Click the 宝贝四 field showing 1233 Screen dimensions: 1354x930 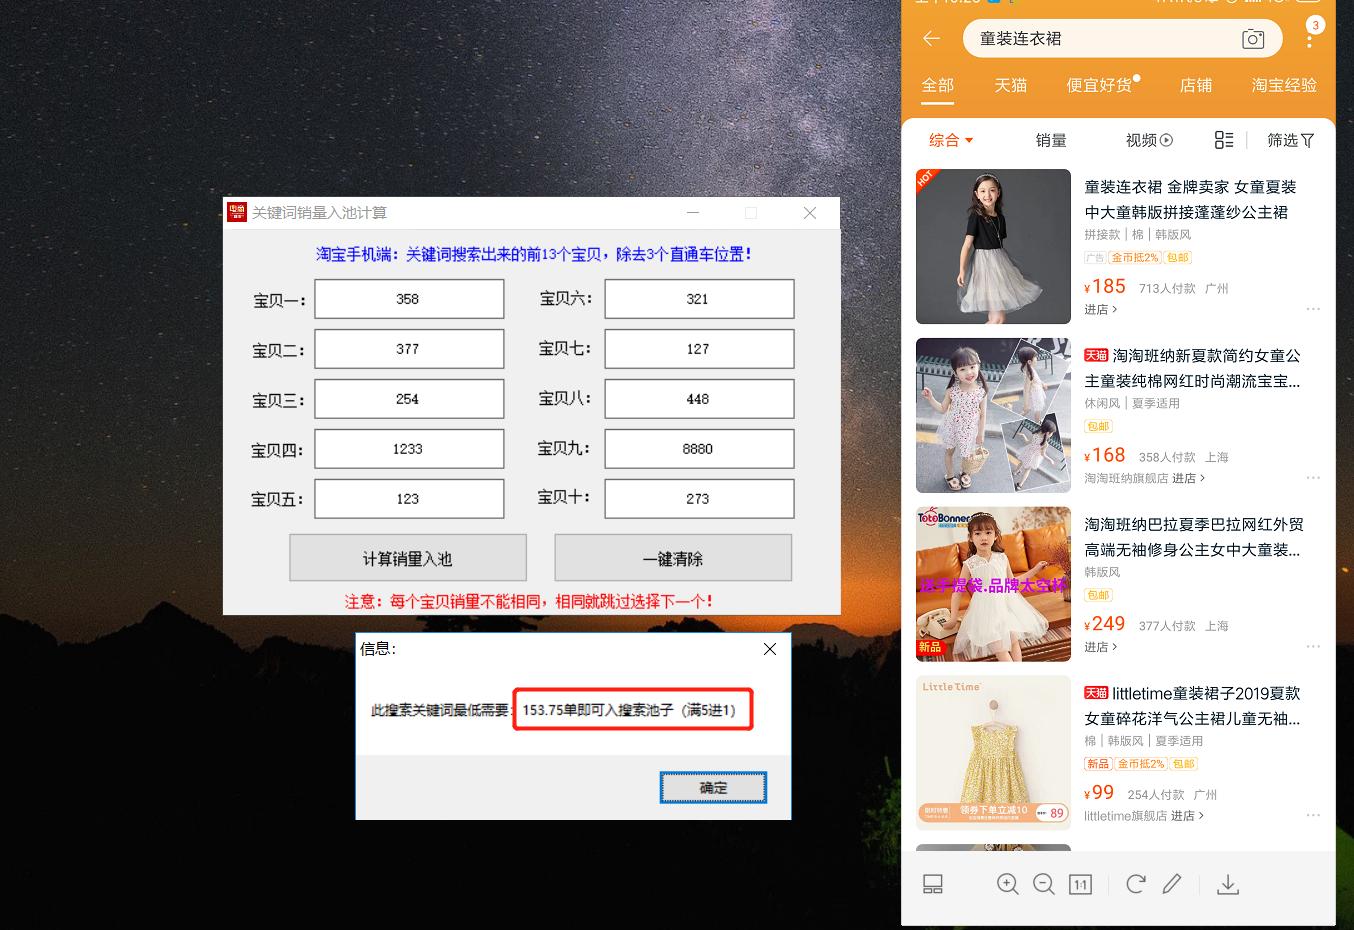(x=409, y=449)
